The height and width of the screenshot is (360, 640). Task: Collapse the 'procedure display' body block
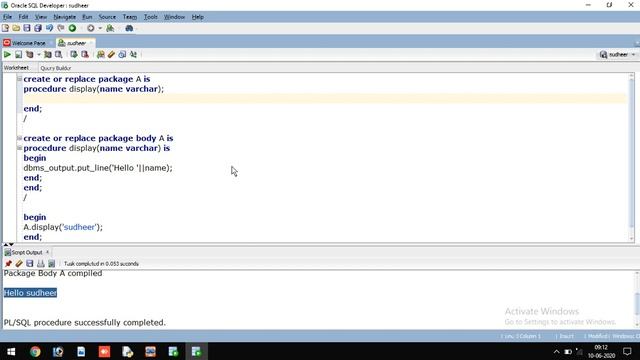point(19,148)
